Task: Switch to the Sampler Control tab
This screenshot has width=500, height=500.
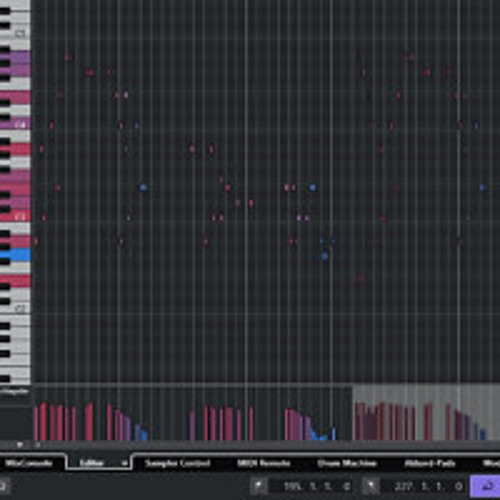Action: pos(177,463)
